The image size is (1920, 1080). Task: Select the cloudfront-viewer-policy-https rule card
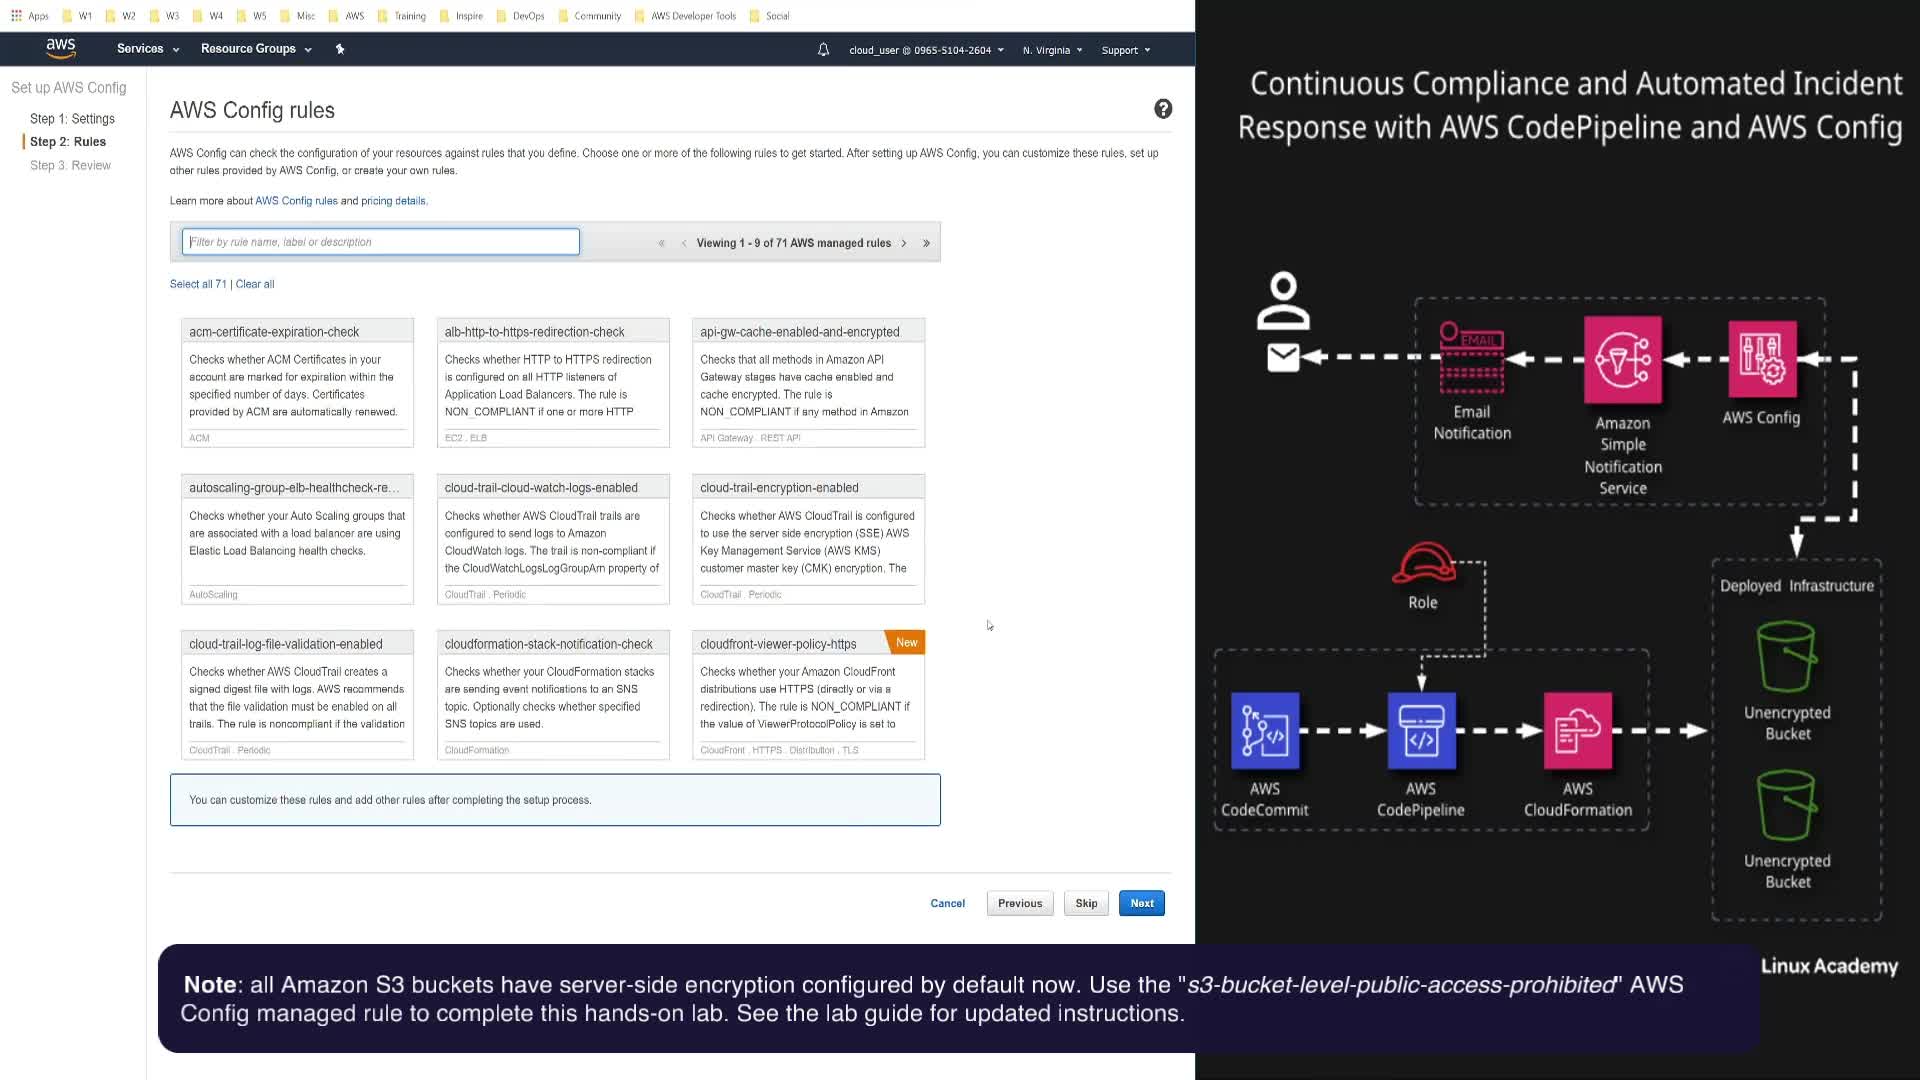tap(808, 694)
